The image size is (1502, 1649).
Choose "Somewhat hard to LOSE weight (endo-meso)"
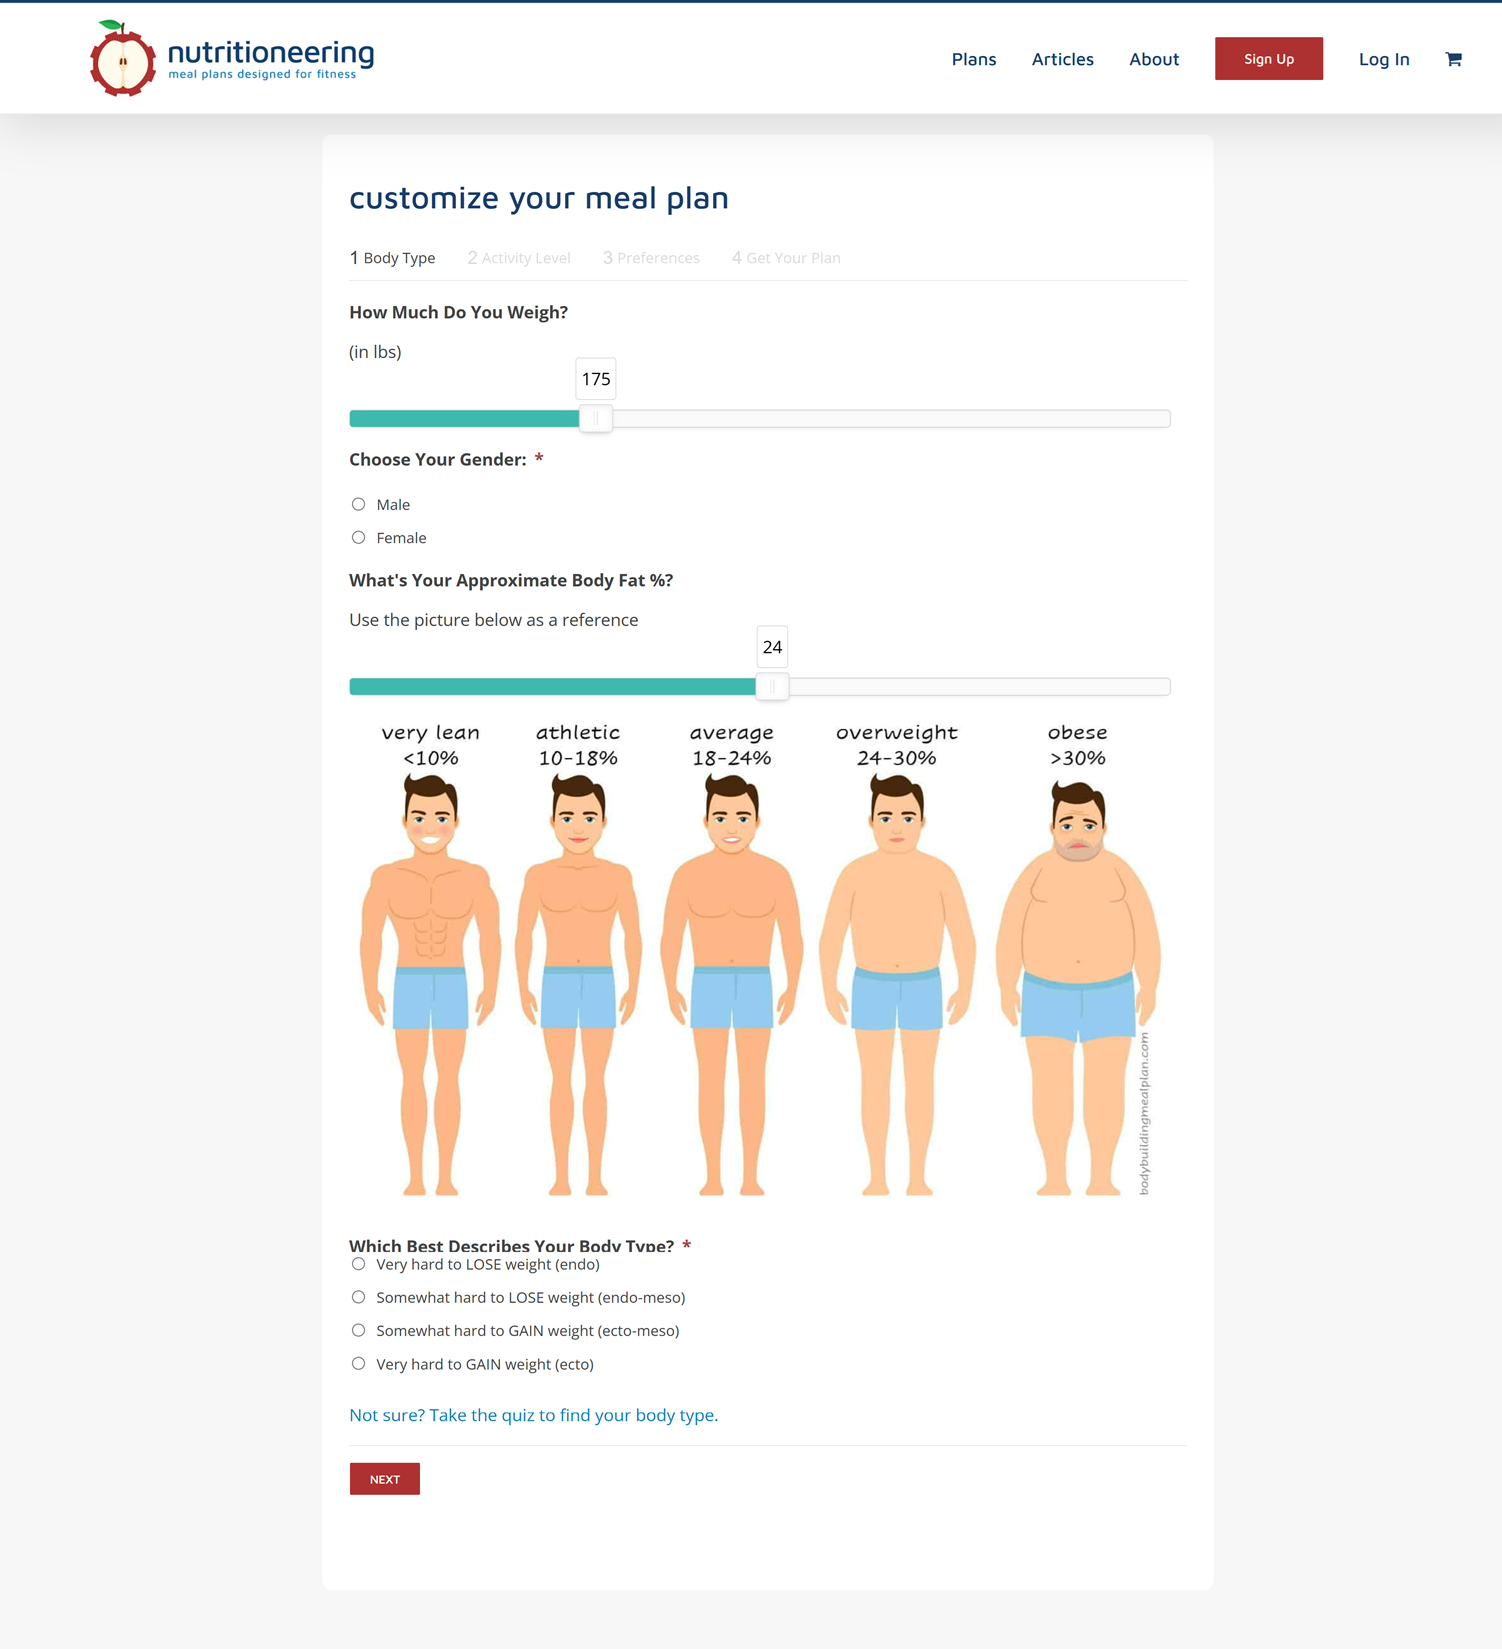pos(358,1296)
